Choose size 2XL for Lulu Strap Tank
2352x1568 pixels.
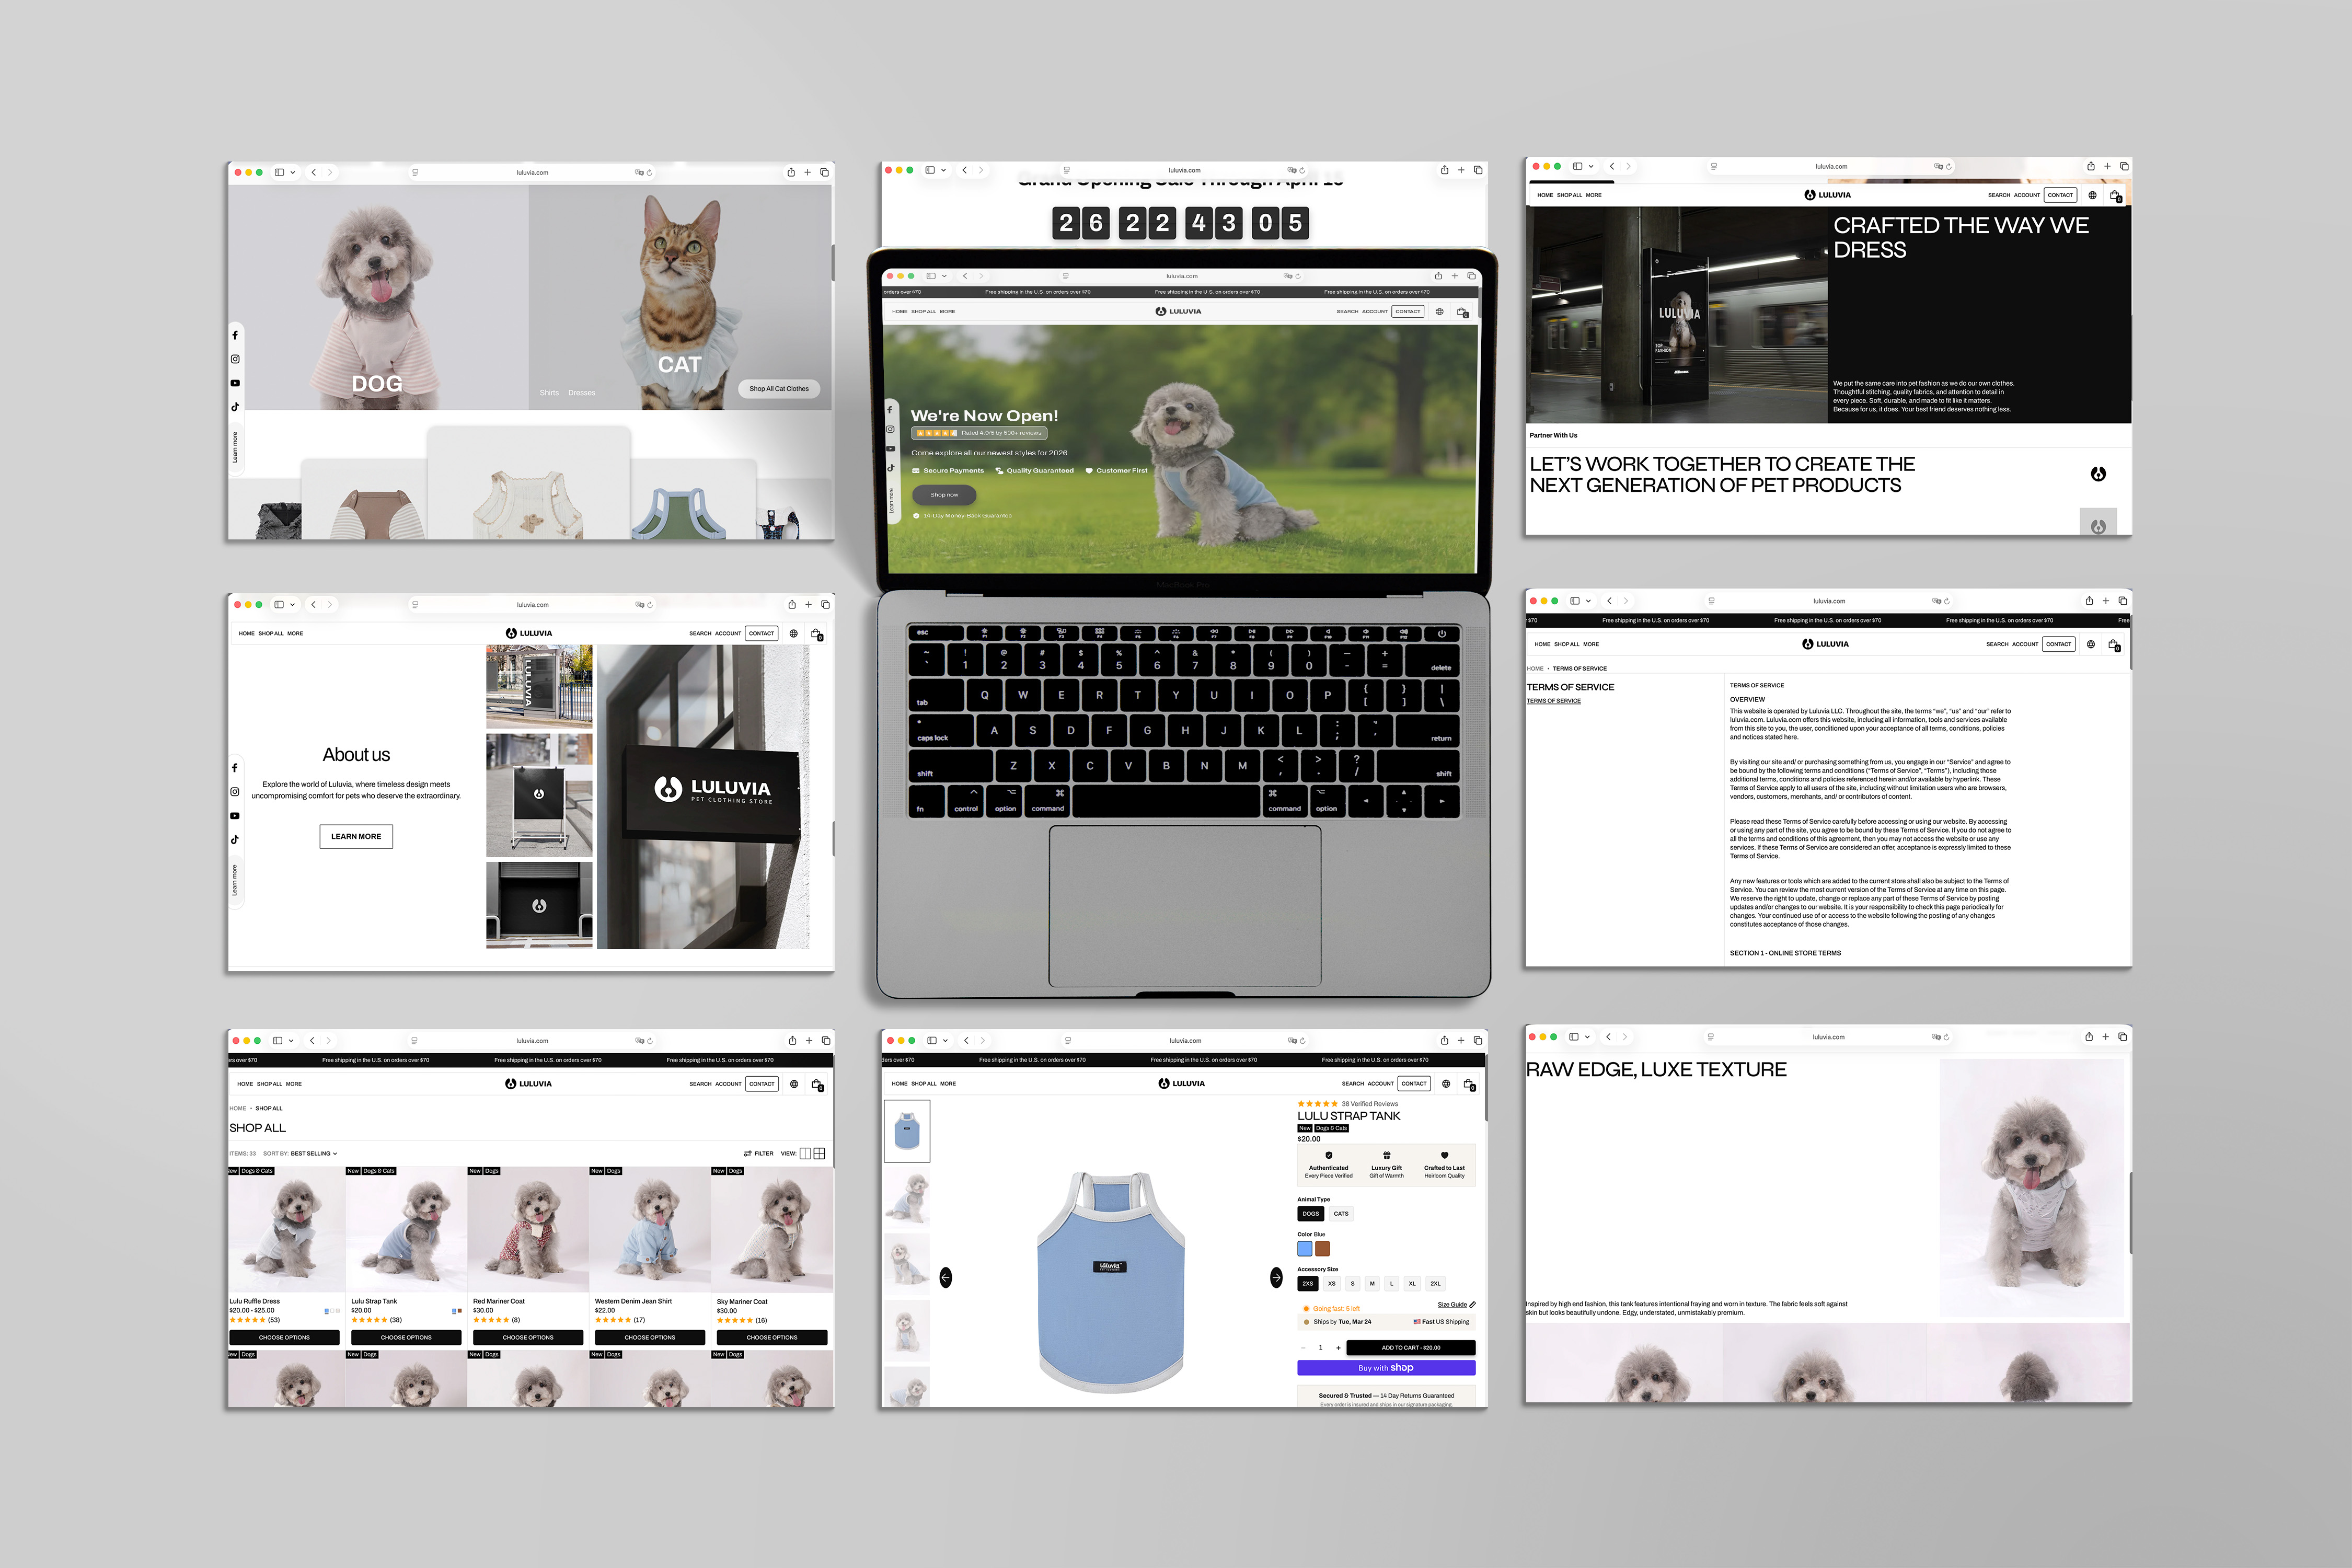pos(1435,1283)
